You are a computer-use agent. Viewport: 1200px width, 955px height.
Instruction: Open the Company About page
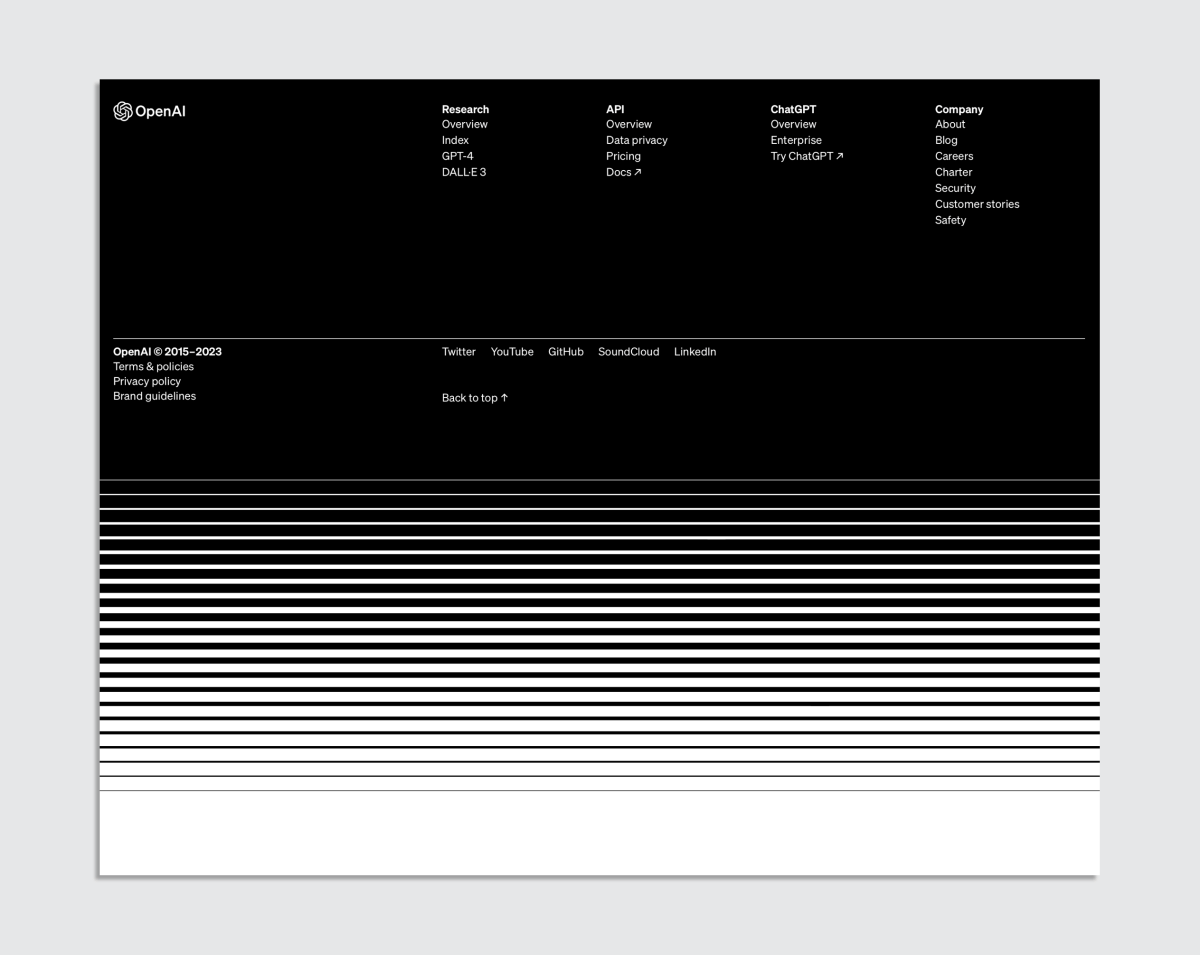(950, 125)
